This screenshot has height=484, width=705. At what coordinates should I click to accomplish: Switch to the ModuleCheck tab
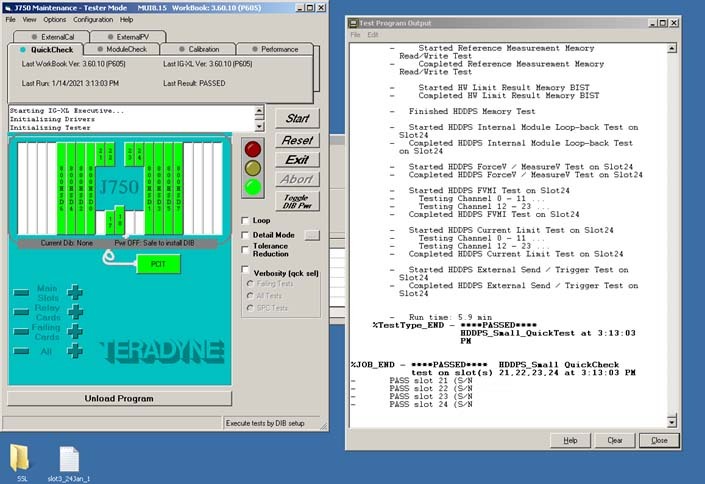tap(126, 49)
